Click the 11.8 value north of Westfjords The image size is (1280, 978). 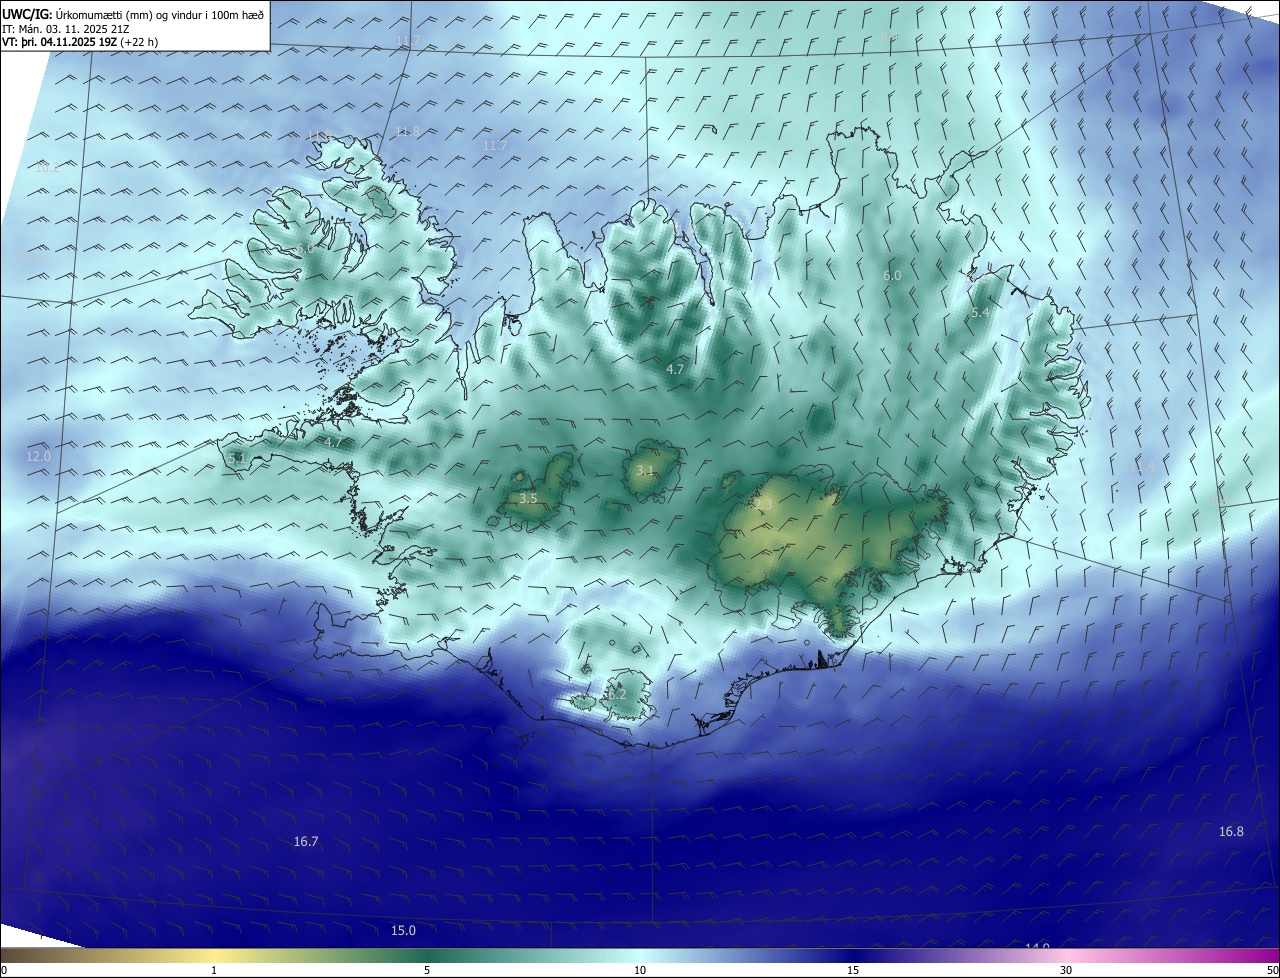407,132
